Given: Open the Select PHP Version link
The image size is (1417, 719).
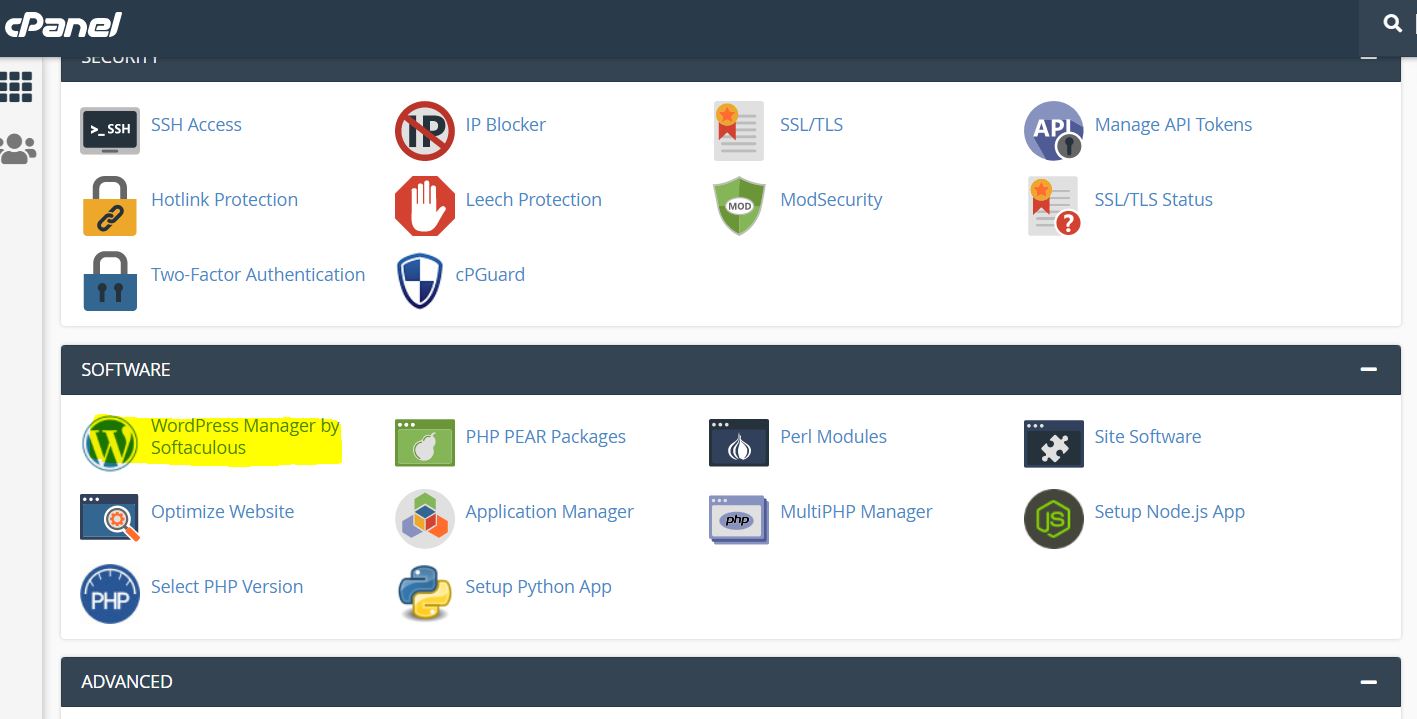Looking at the screenshot, I should 227,586.
